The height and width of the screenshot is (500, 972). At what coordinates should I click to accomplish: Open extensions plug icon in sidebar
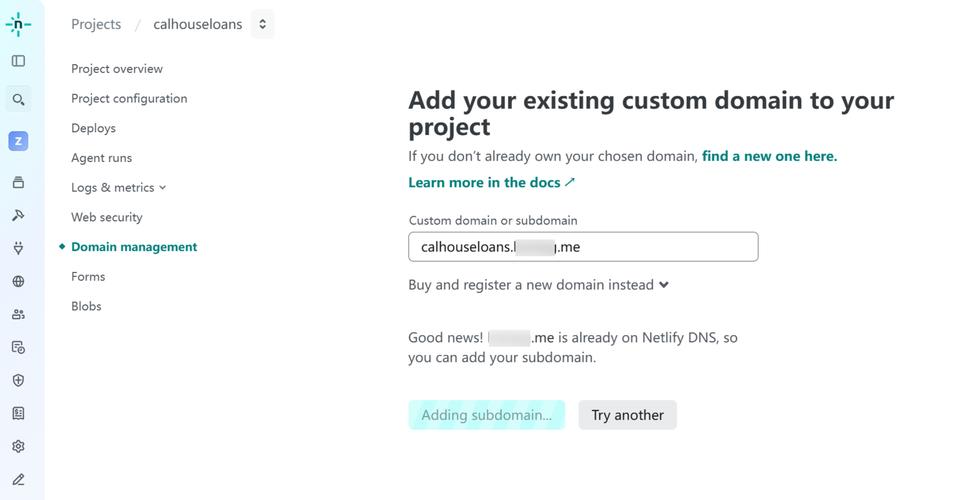(18, 248)
